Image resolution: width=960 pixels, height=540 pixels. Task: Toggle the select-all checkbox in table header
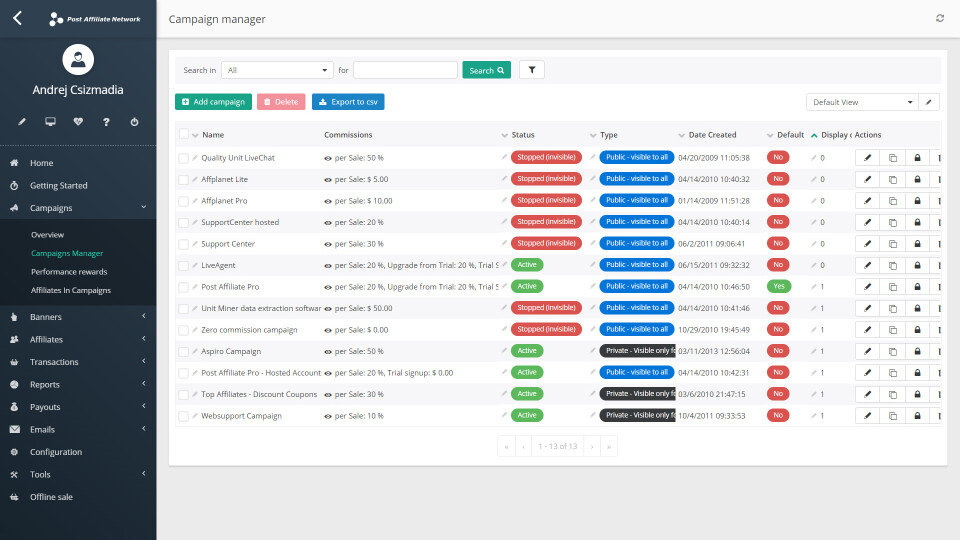click(x=183, y=134)
